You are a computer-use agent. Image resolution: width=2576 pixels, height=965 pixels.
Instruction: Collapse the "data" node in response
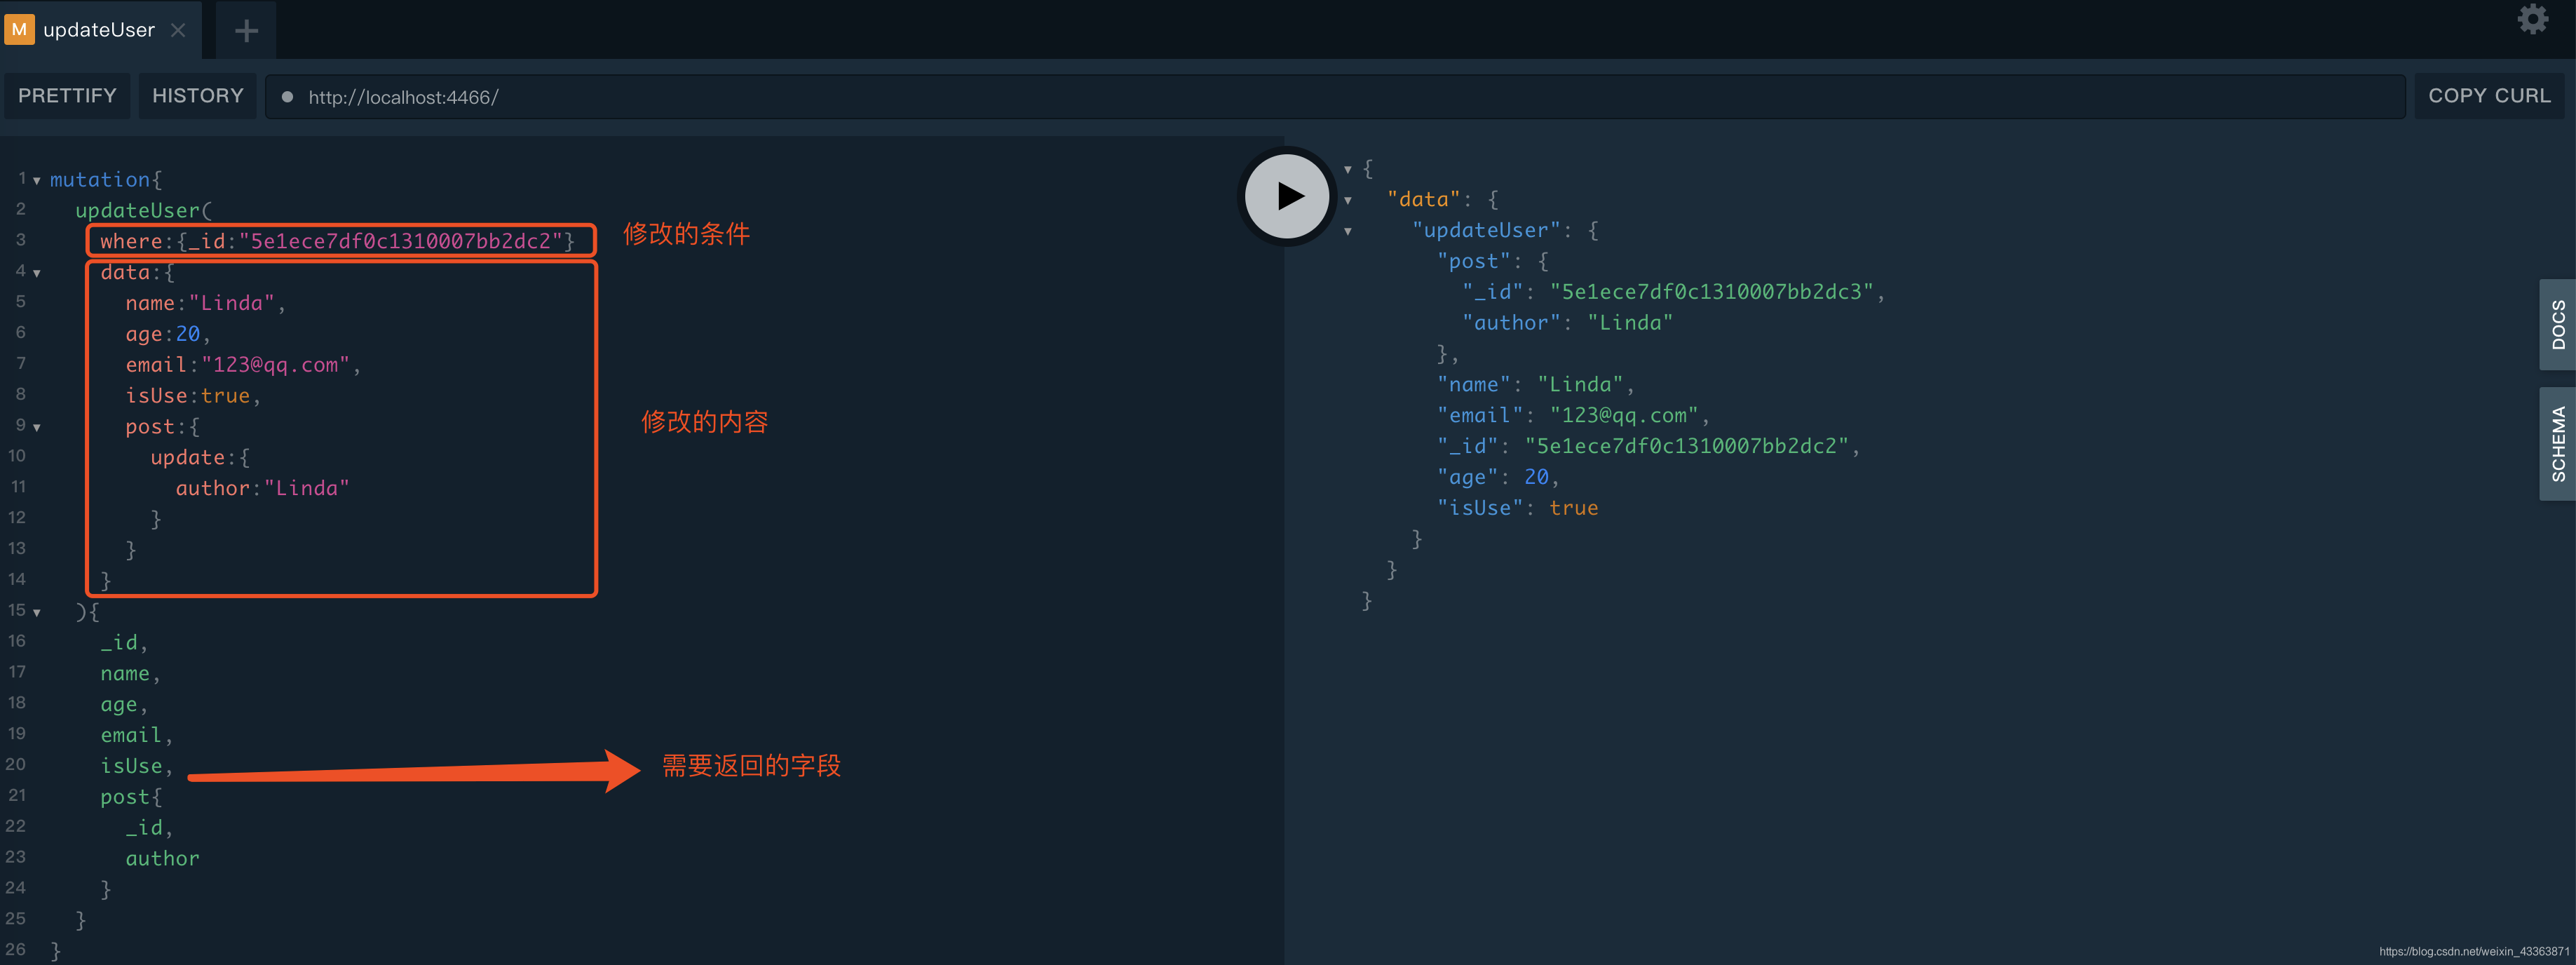1347,200
